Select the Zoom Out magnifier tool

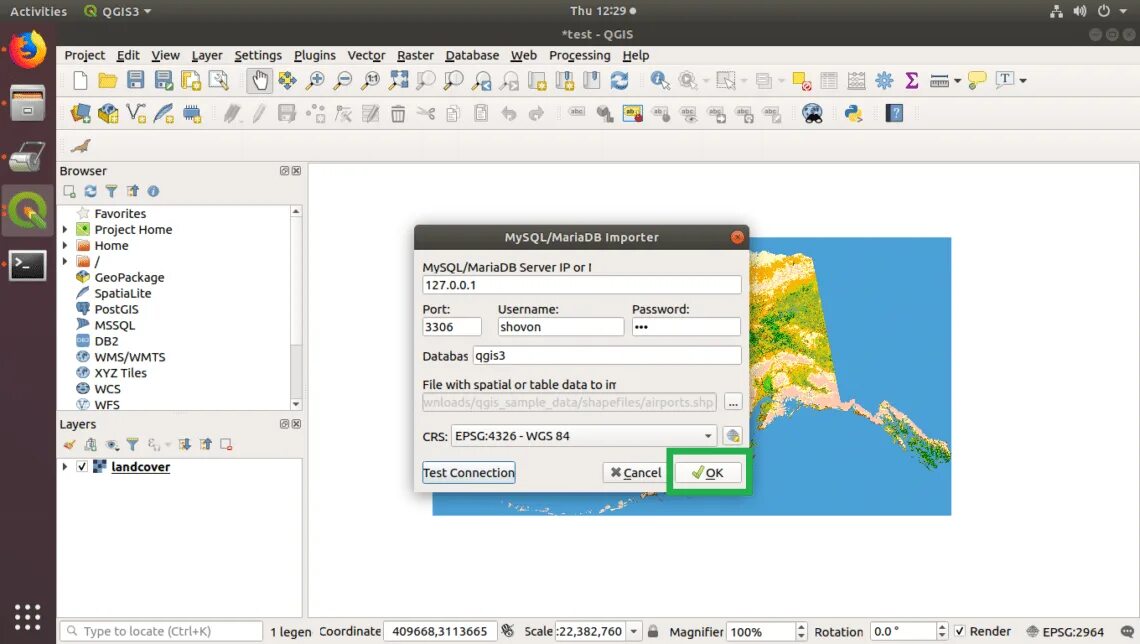click(x=342, y=80)
